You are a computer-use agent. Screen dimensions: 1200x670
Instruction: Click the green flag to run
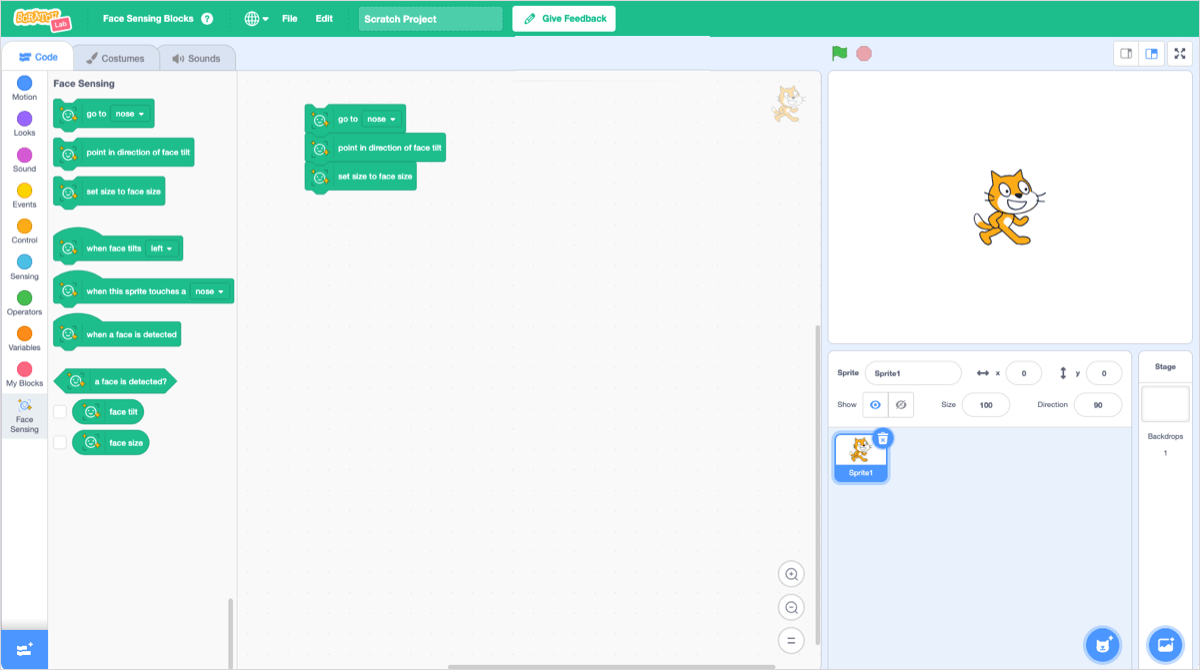click(840, 53)
